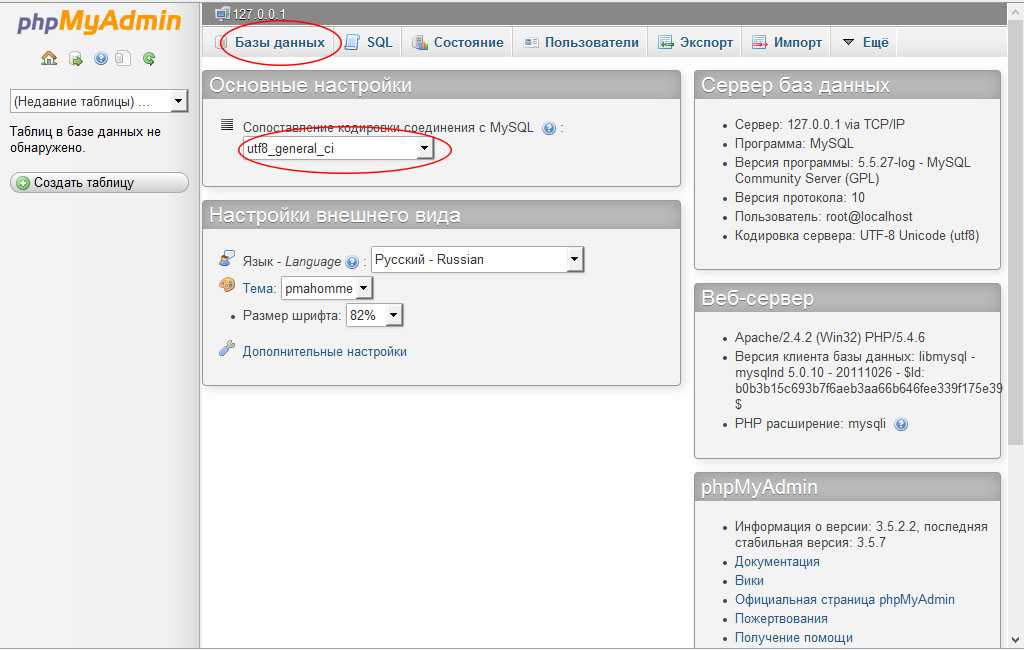
Task: Click the server icon next to 127.0.0.1
Action: pyautogui.click(x=223, y=14)
